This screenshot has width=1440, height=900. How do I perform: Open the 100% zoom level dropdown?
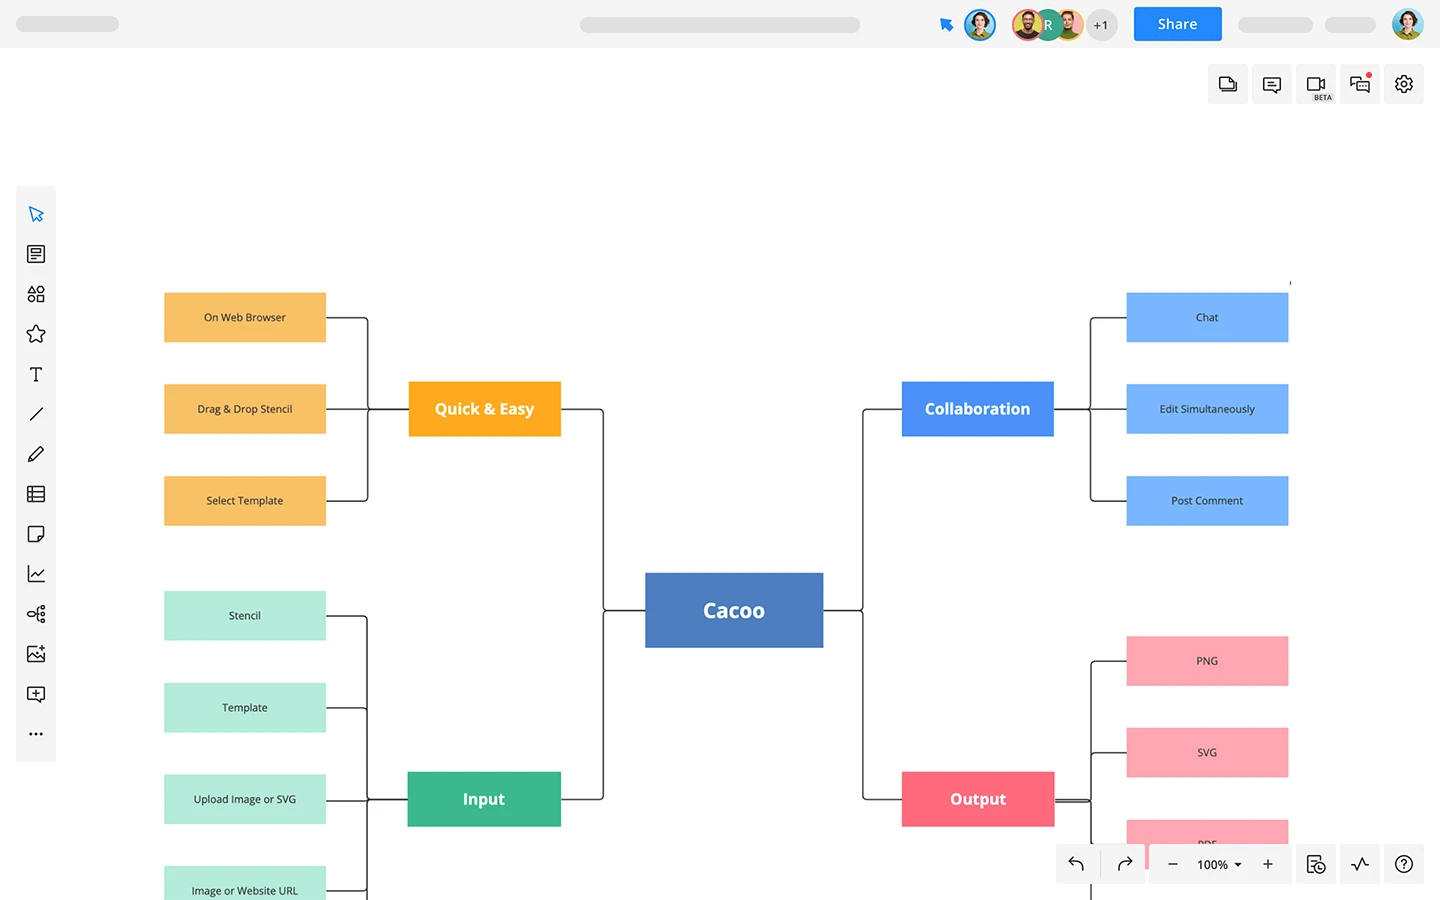[x=1219, y=865]
